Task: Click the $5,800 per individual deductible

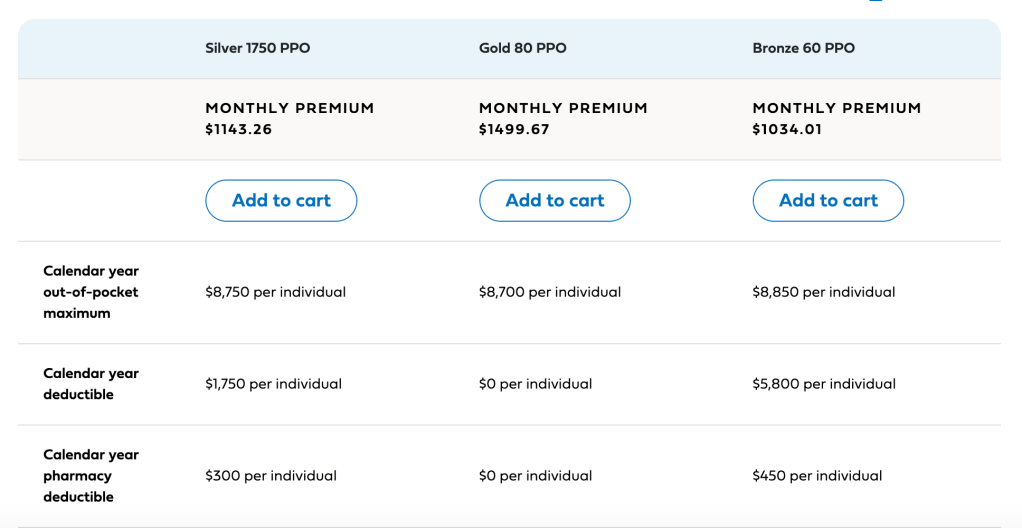Action: pyautogui.click(x=824, y=384)
